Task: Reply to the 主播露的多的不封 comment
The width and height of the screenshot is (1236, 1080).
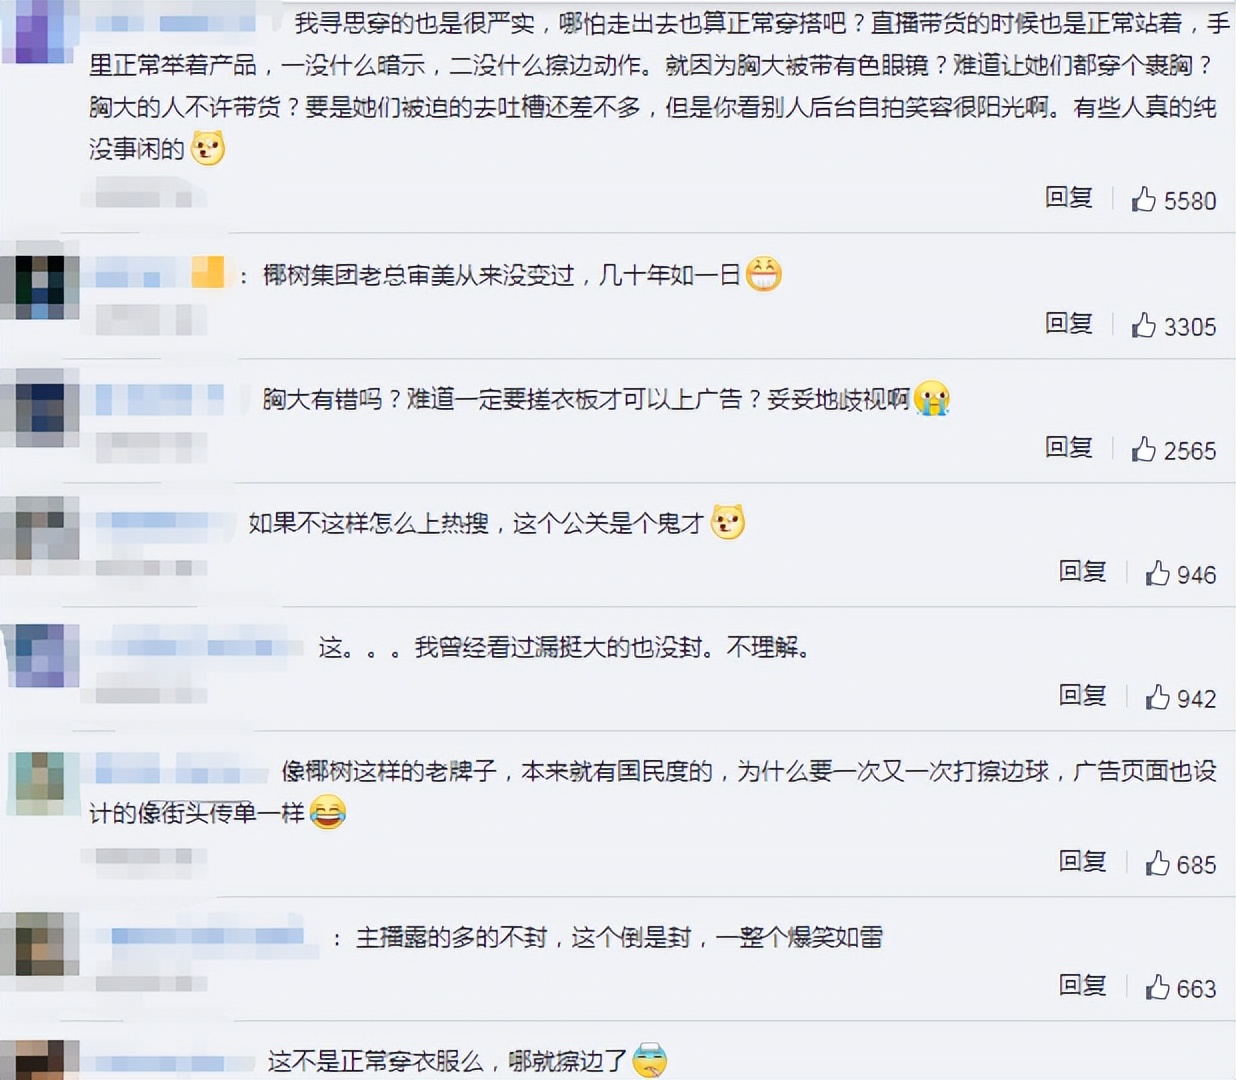Action: pos(1082,986)
